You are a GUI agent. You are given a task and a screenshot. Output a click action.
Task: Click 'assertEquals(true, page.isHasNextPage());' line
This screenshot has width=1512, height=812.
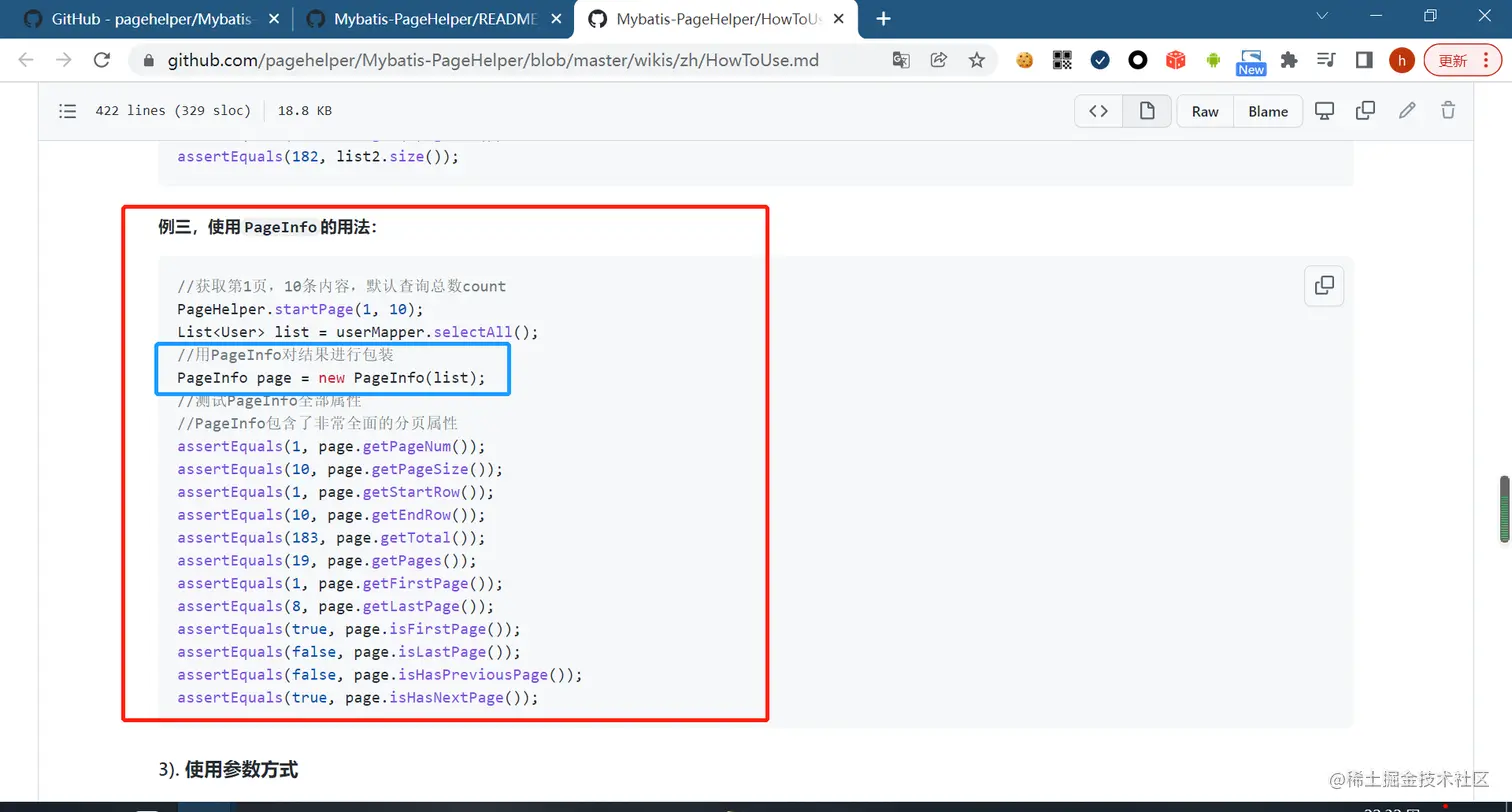(x=358, y=698)
